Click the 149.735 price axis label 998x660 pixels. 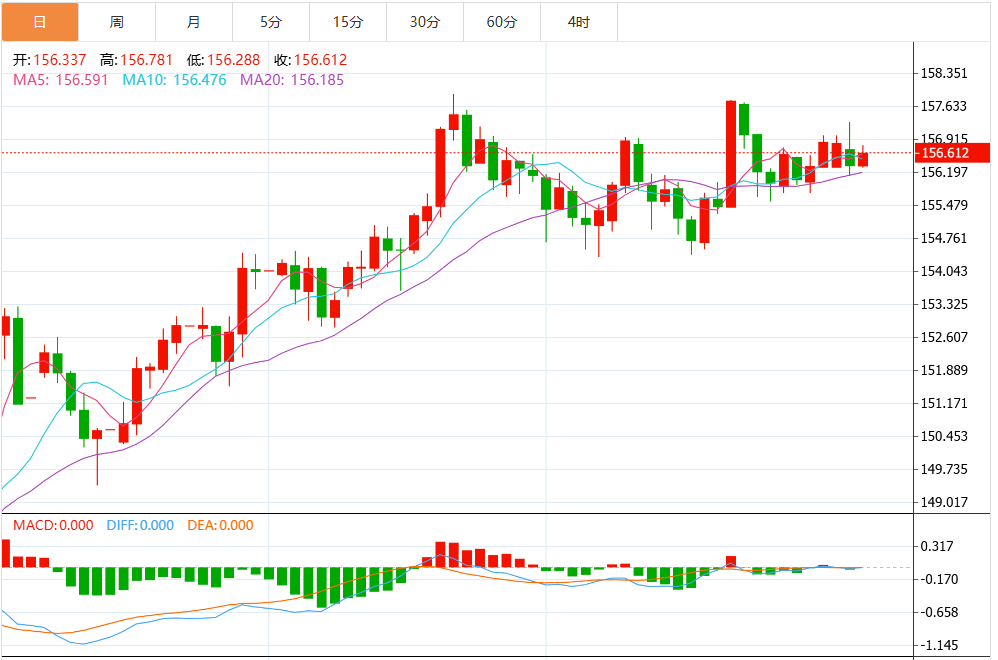(945, 470)
